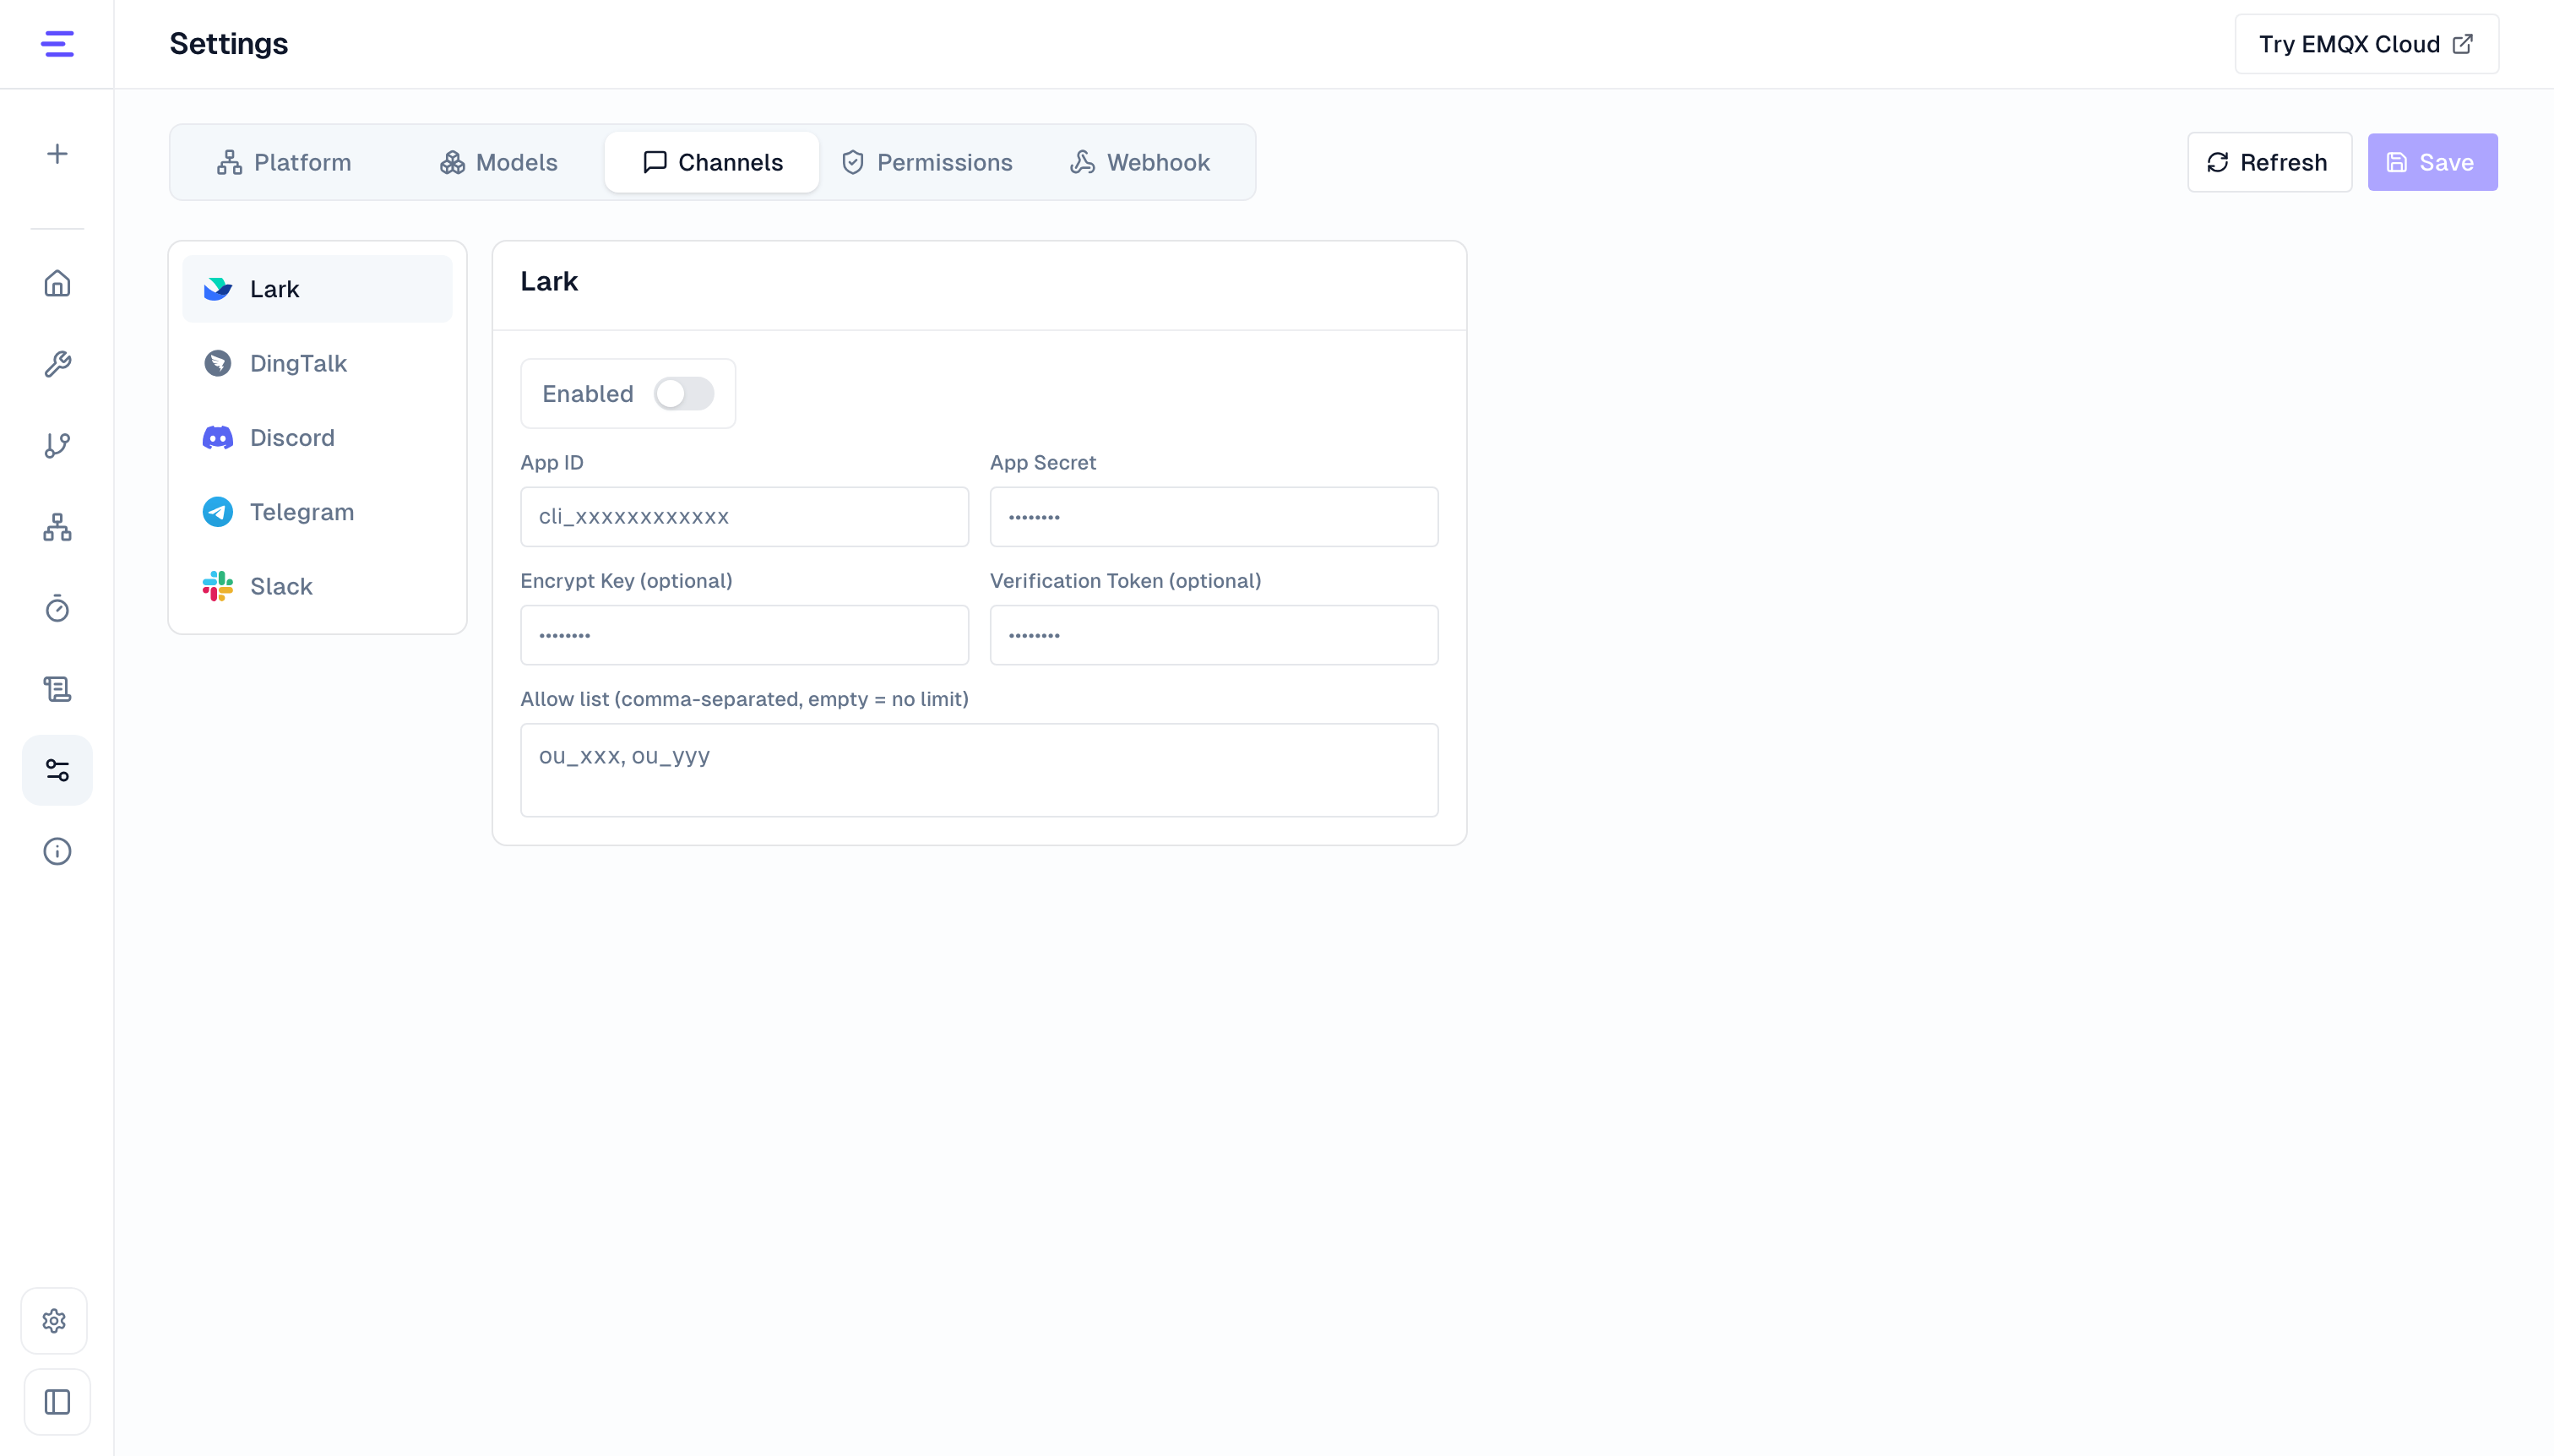Select the sliders settings icon in sidebar
Image resolution: width=2554 pixels, height=1456 pixels.
[57, 770]
